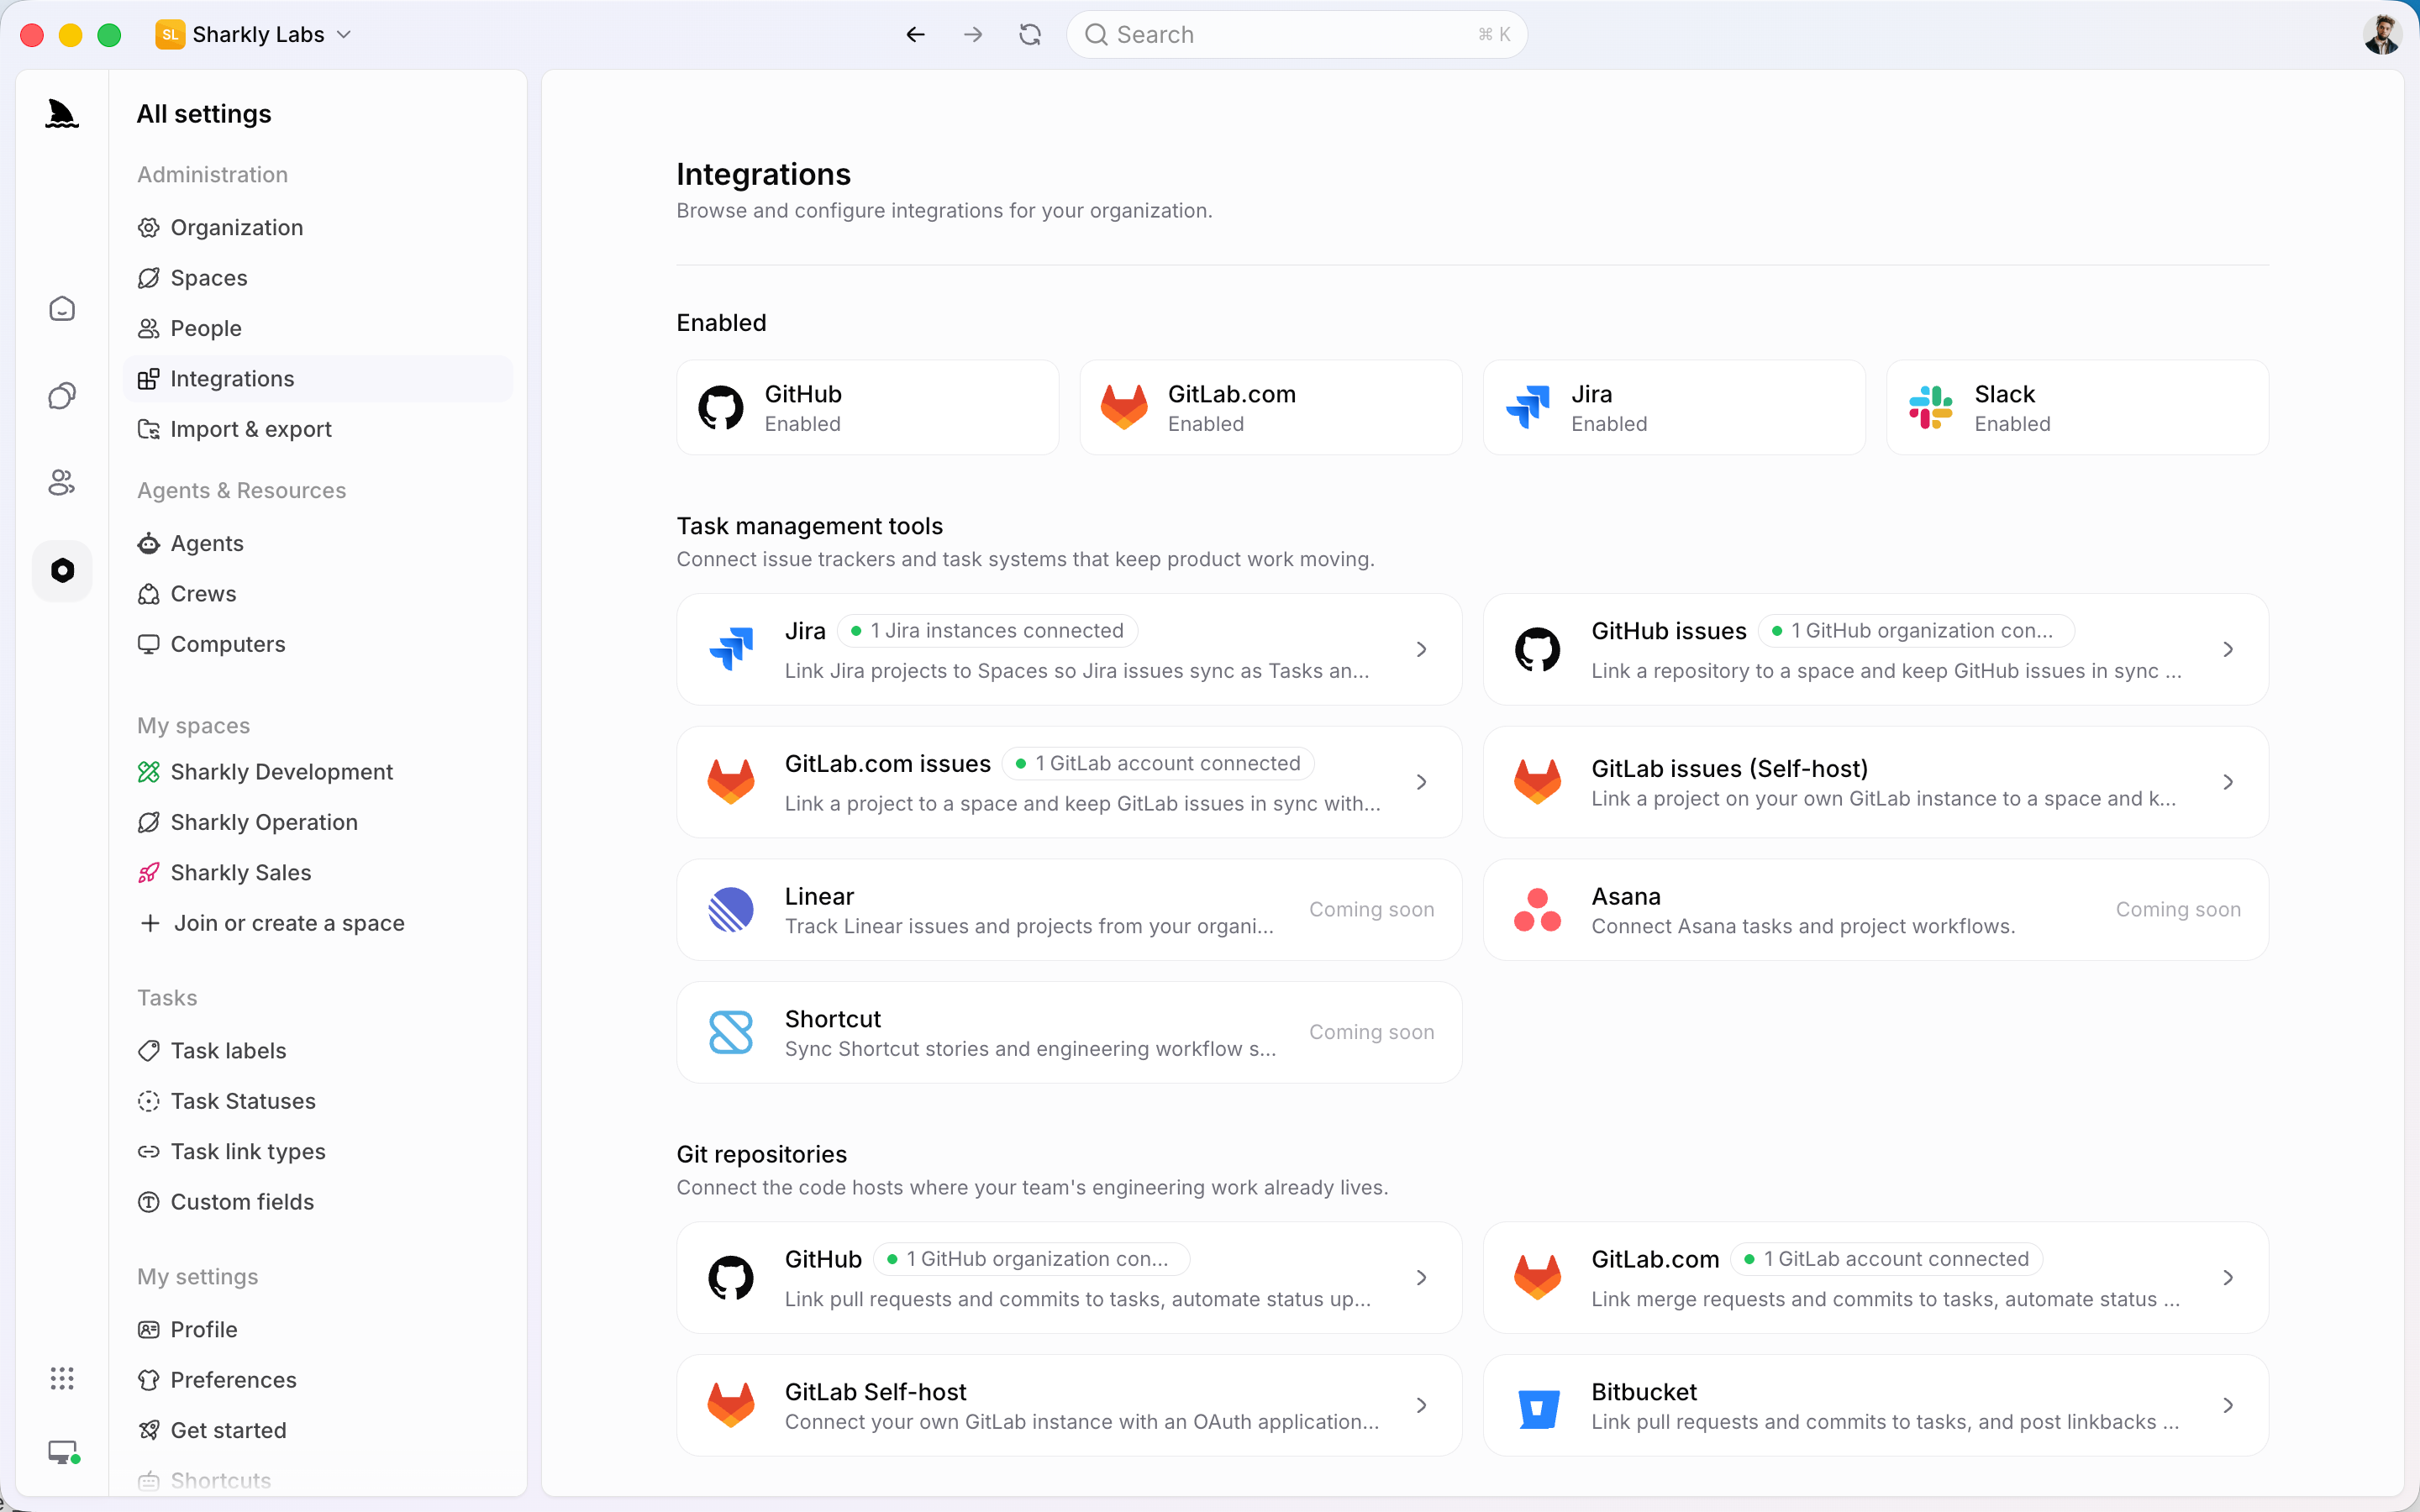The width and height of the screenshot is (2420, 1512).
Task: Open Crews in sidebar
Action: pos(318,594)
